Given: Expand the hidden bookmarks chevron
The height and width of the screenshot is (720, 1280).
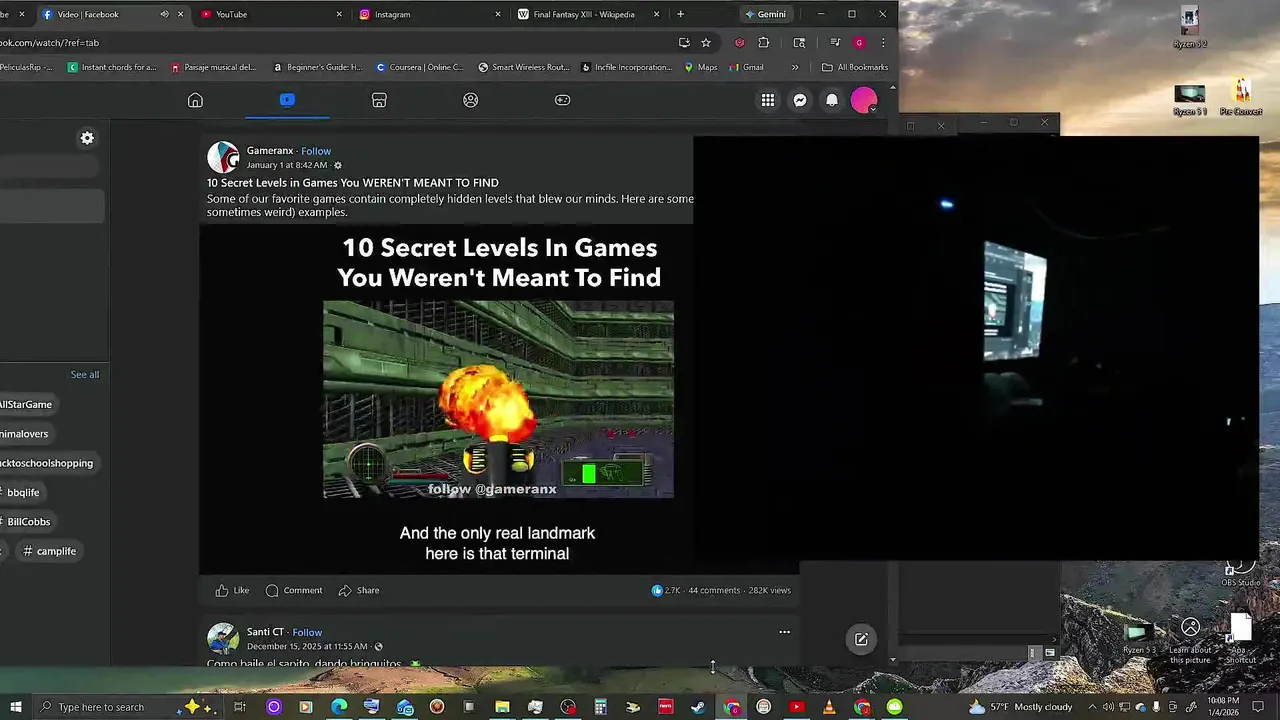Looking at the screenshot, I should pos(795,67).
